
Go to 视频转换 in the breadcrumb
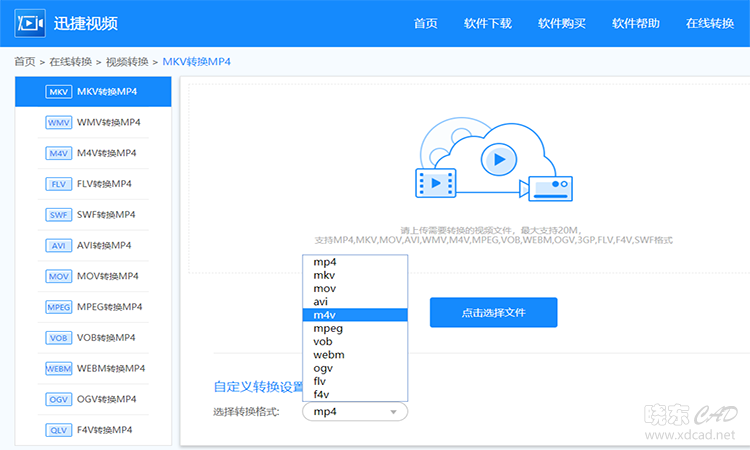click(127, 62)
